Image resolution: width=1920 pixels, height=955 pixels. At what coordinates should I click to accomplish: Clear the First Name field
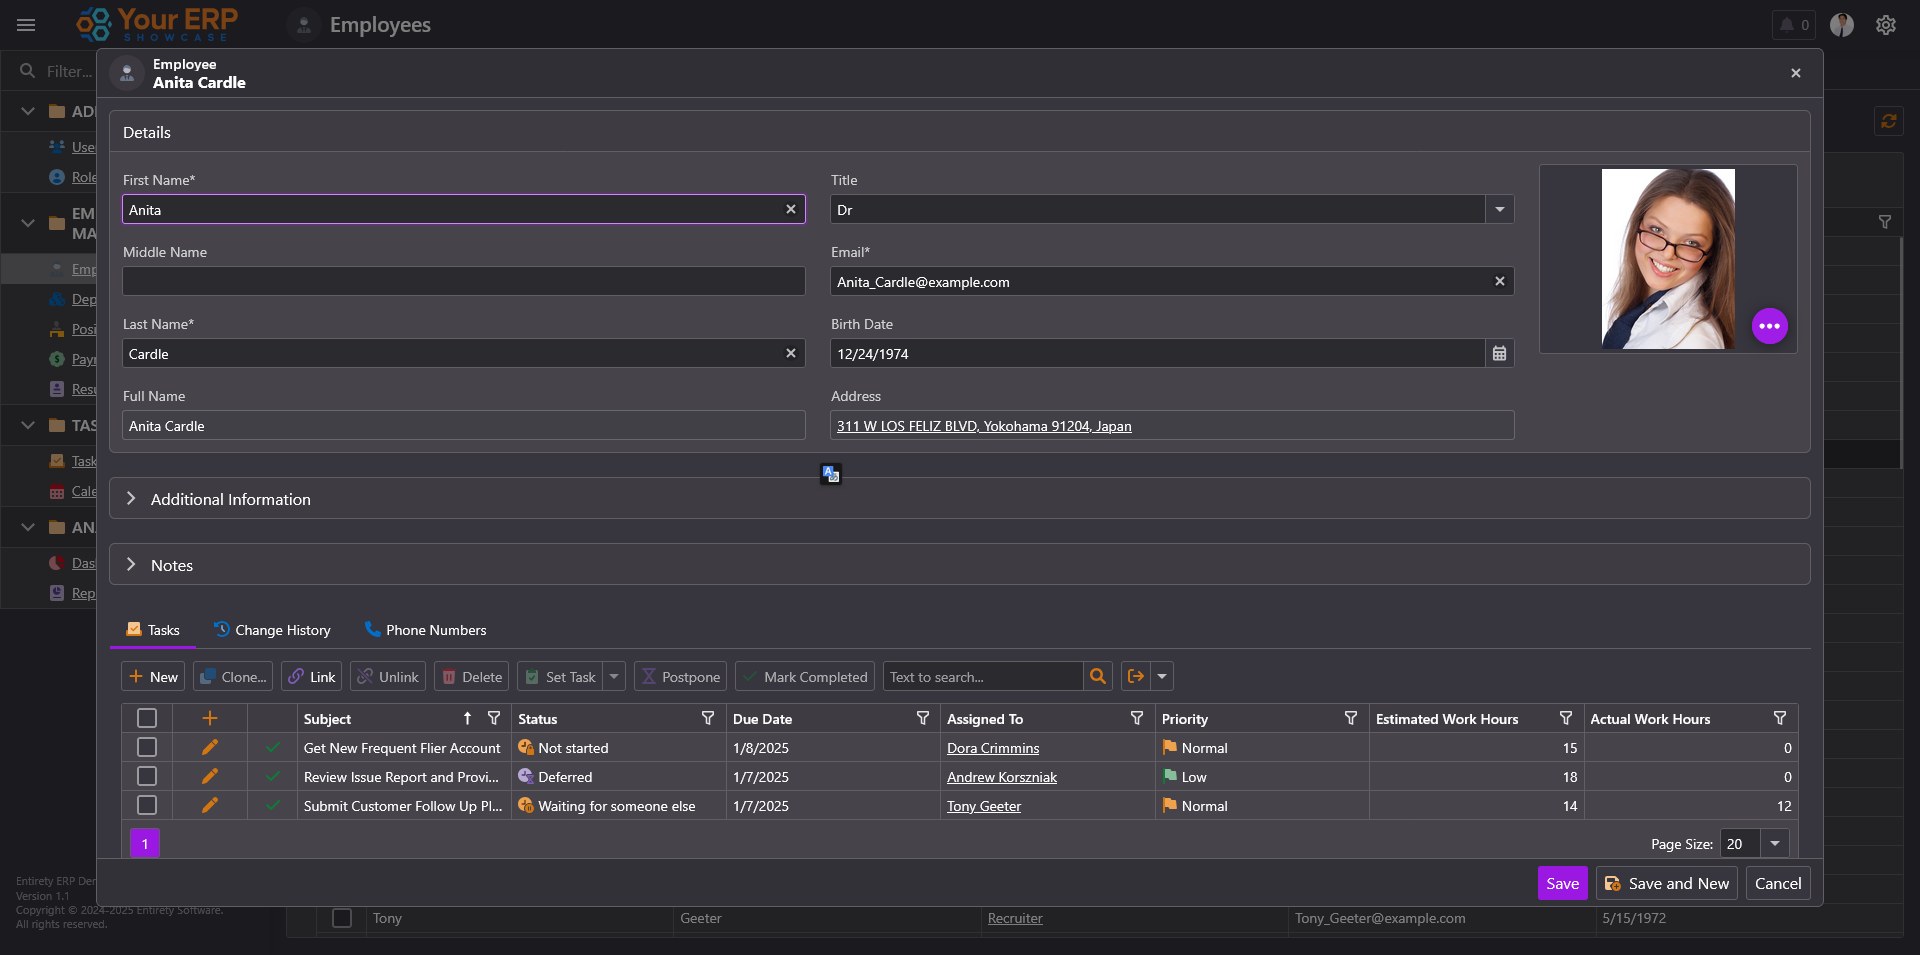(x=790, y=210)
